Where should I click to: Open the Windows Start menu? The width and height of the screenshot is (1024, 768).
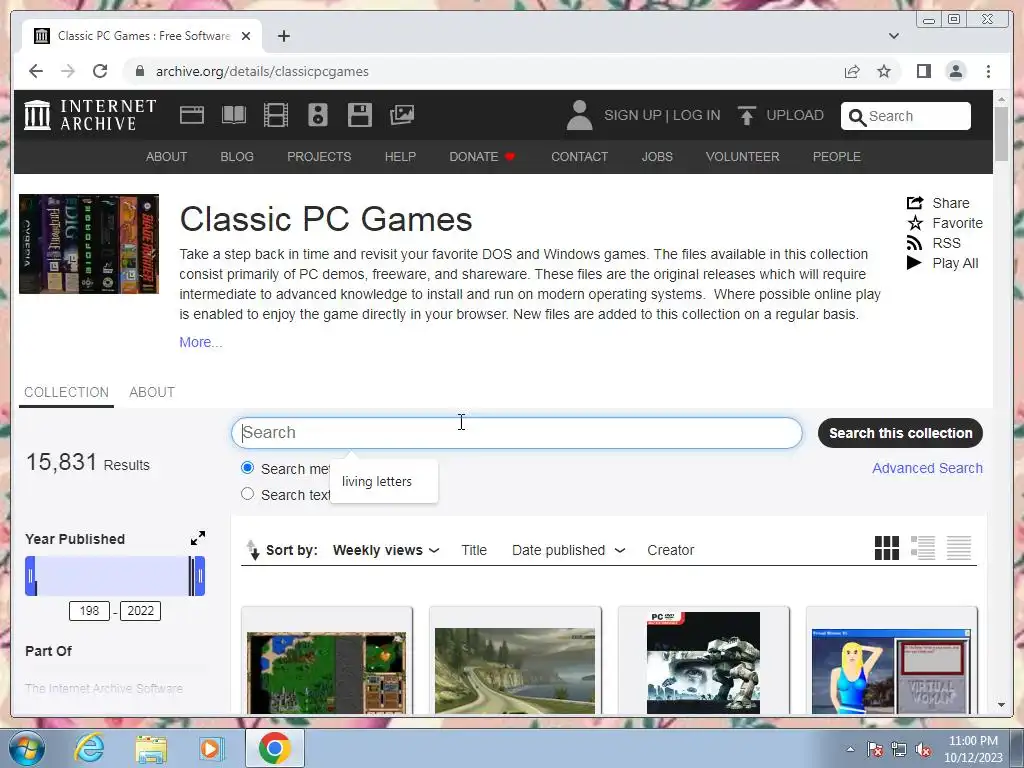(27, 748)
